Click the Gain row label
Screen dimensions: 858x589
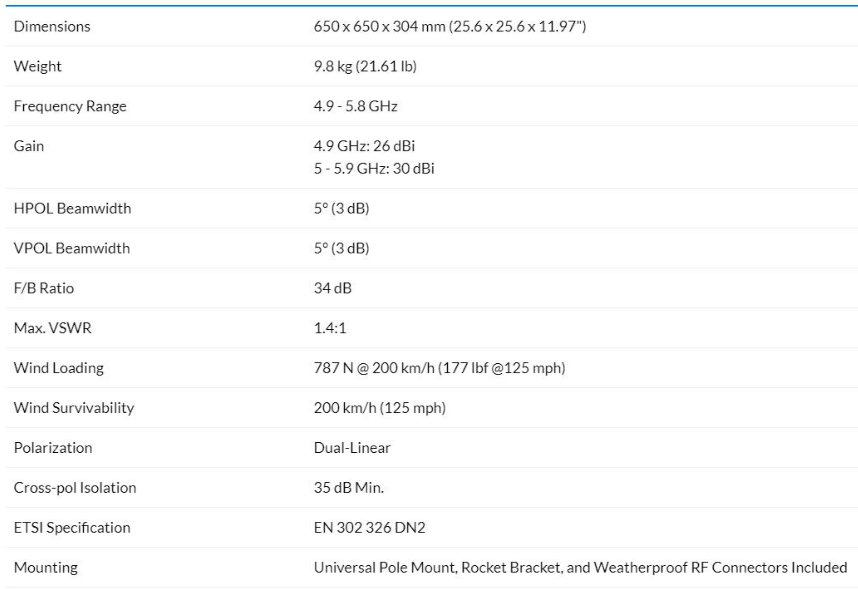point(29,146)
